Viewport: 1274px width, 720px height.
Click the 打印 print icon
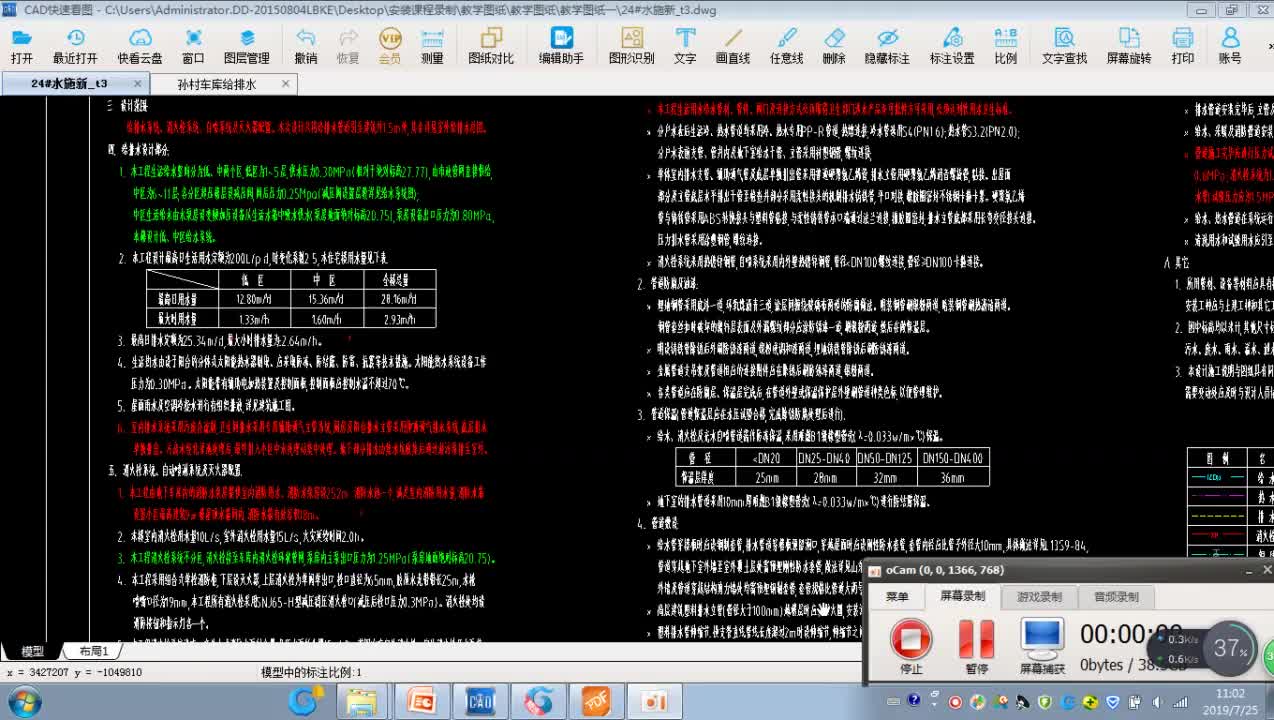1183,46
